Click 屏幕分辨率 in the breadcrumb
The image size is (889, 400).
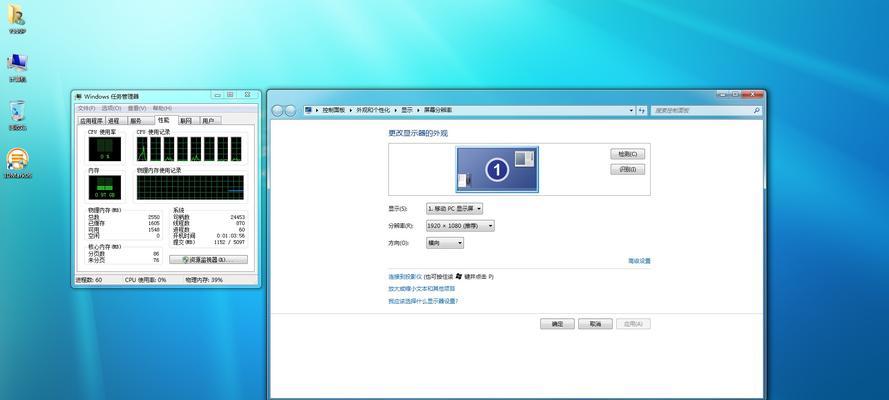[438, 110]
